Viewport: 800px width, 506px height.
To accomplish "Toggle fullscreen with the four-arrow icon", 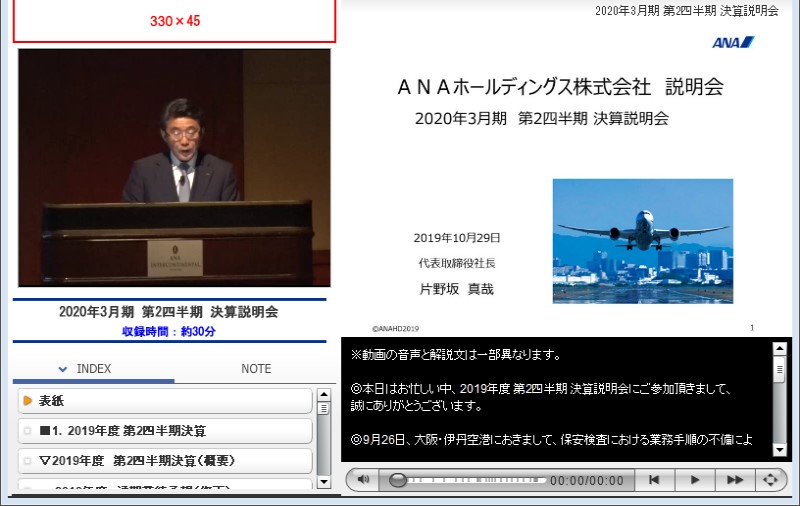I will click(x=770, y=480).
